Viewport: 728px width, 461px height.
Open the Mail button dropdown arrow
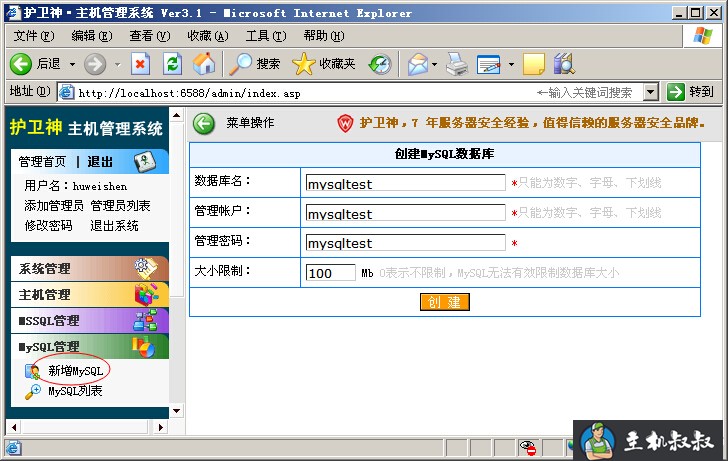(x=435, y=64)
